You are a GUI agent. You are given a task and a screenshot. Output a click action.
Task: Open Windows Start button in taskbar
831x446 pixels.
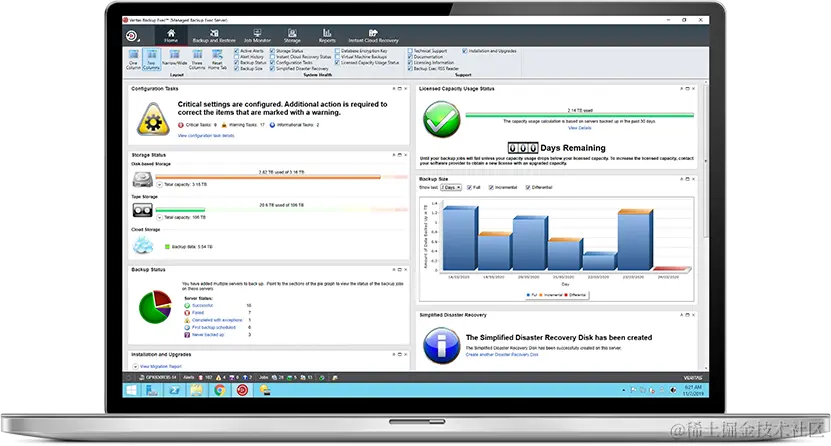[x=131, y=390]
